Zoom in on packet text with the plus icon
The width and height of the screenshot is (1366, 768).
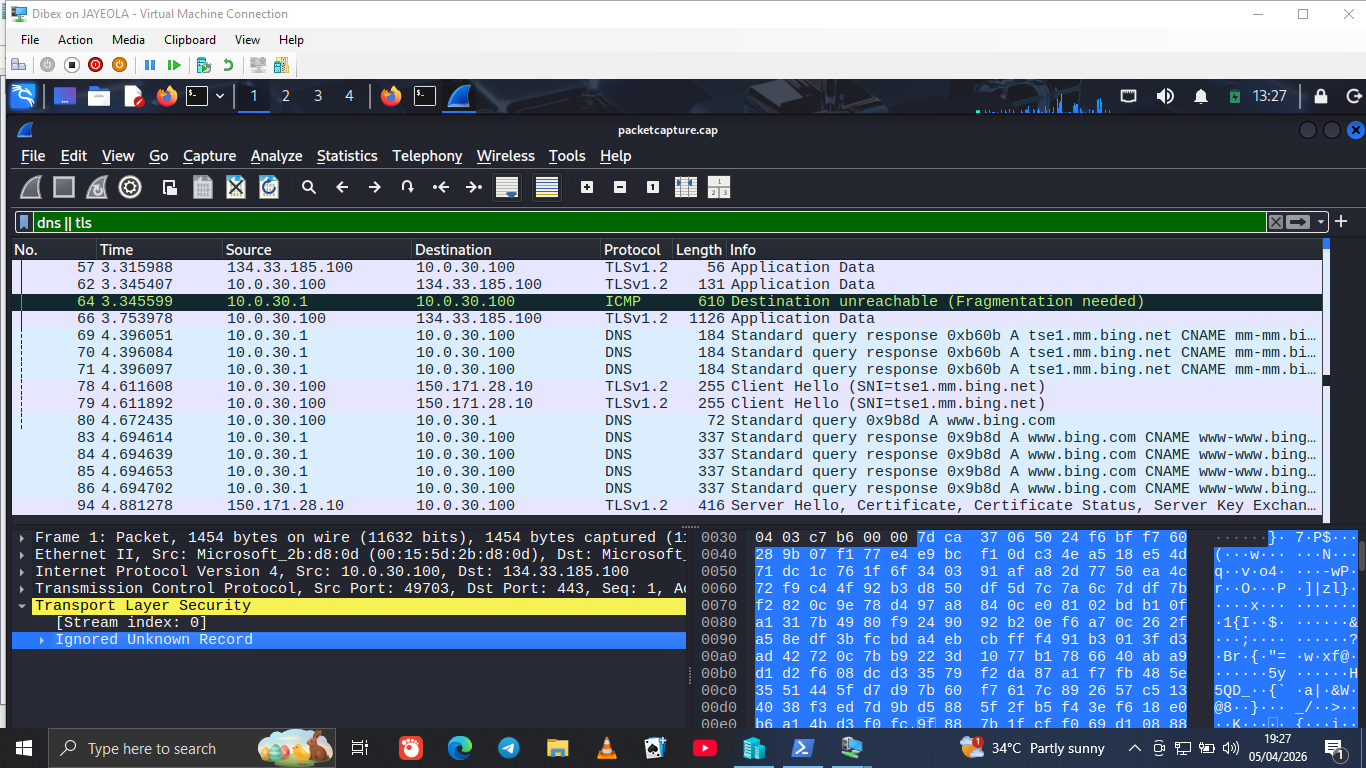586,187
